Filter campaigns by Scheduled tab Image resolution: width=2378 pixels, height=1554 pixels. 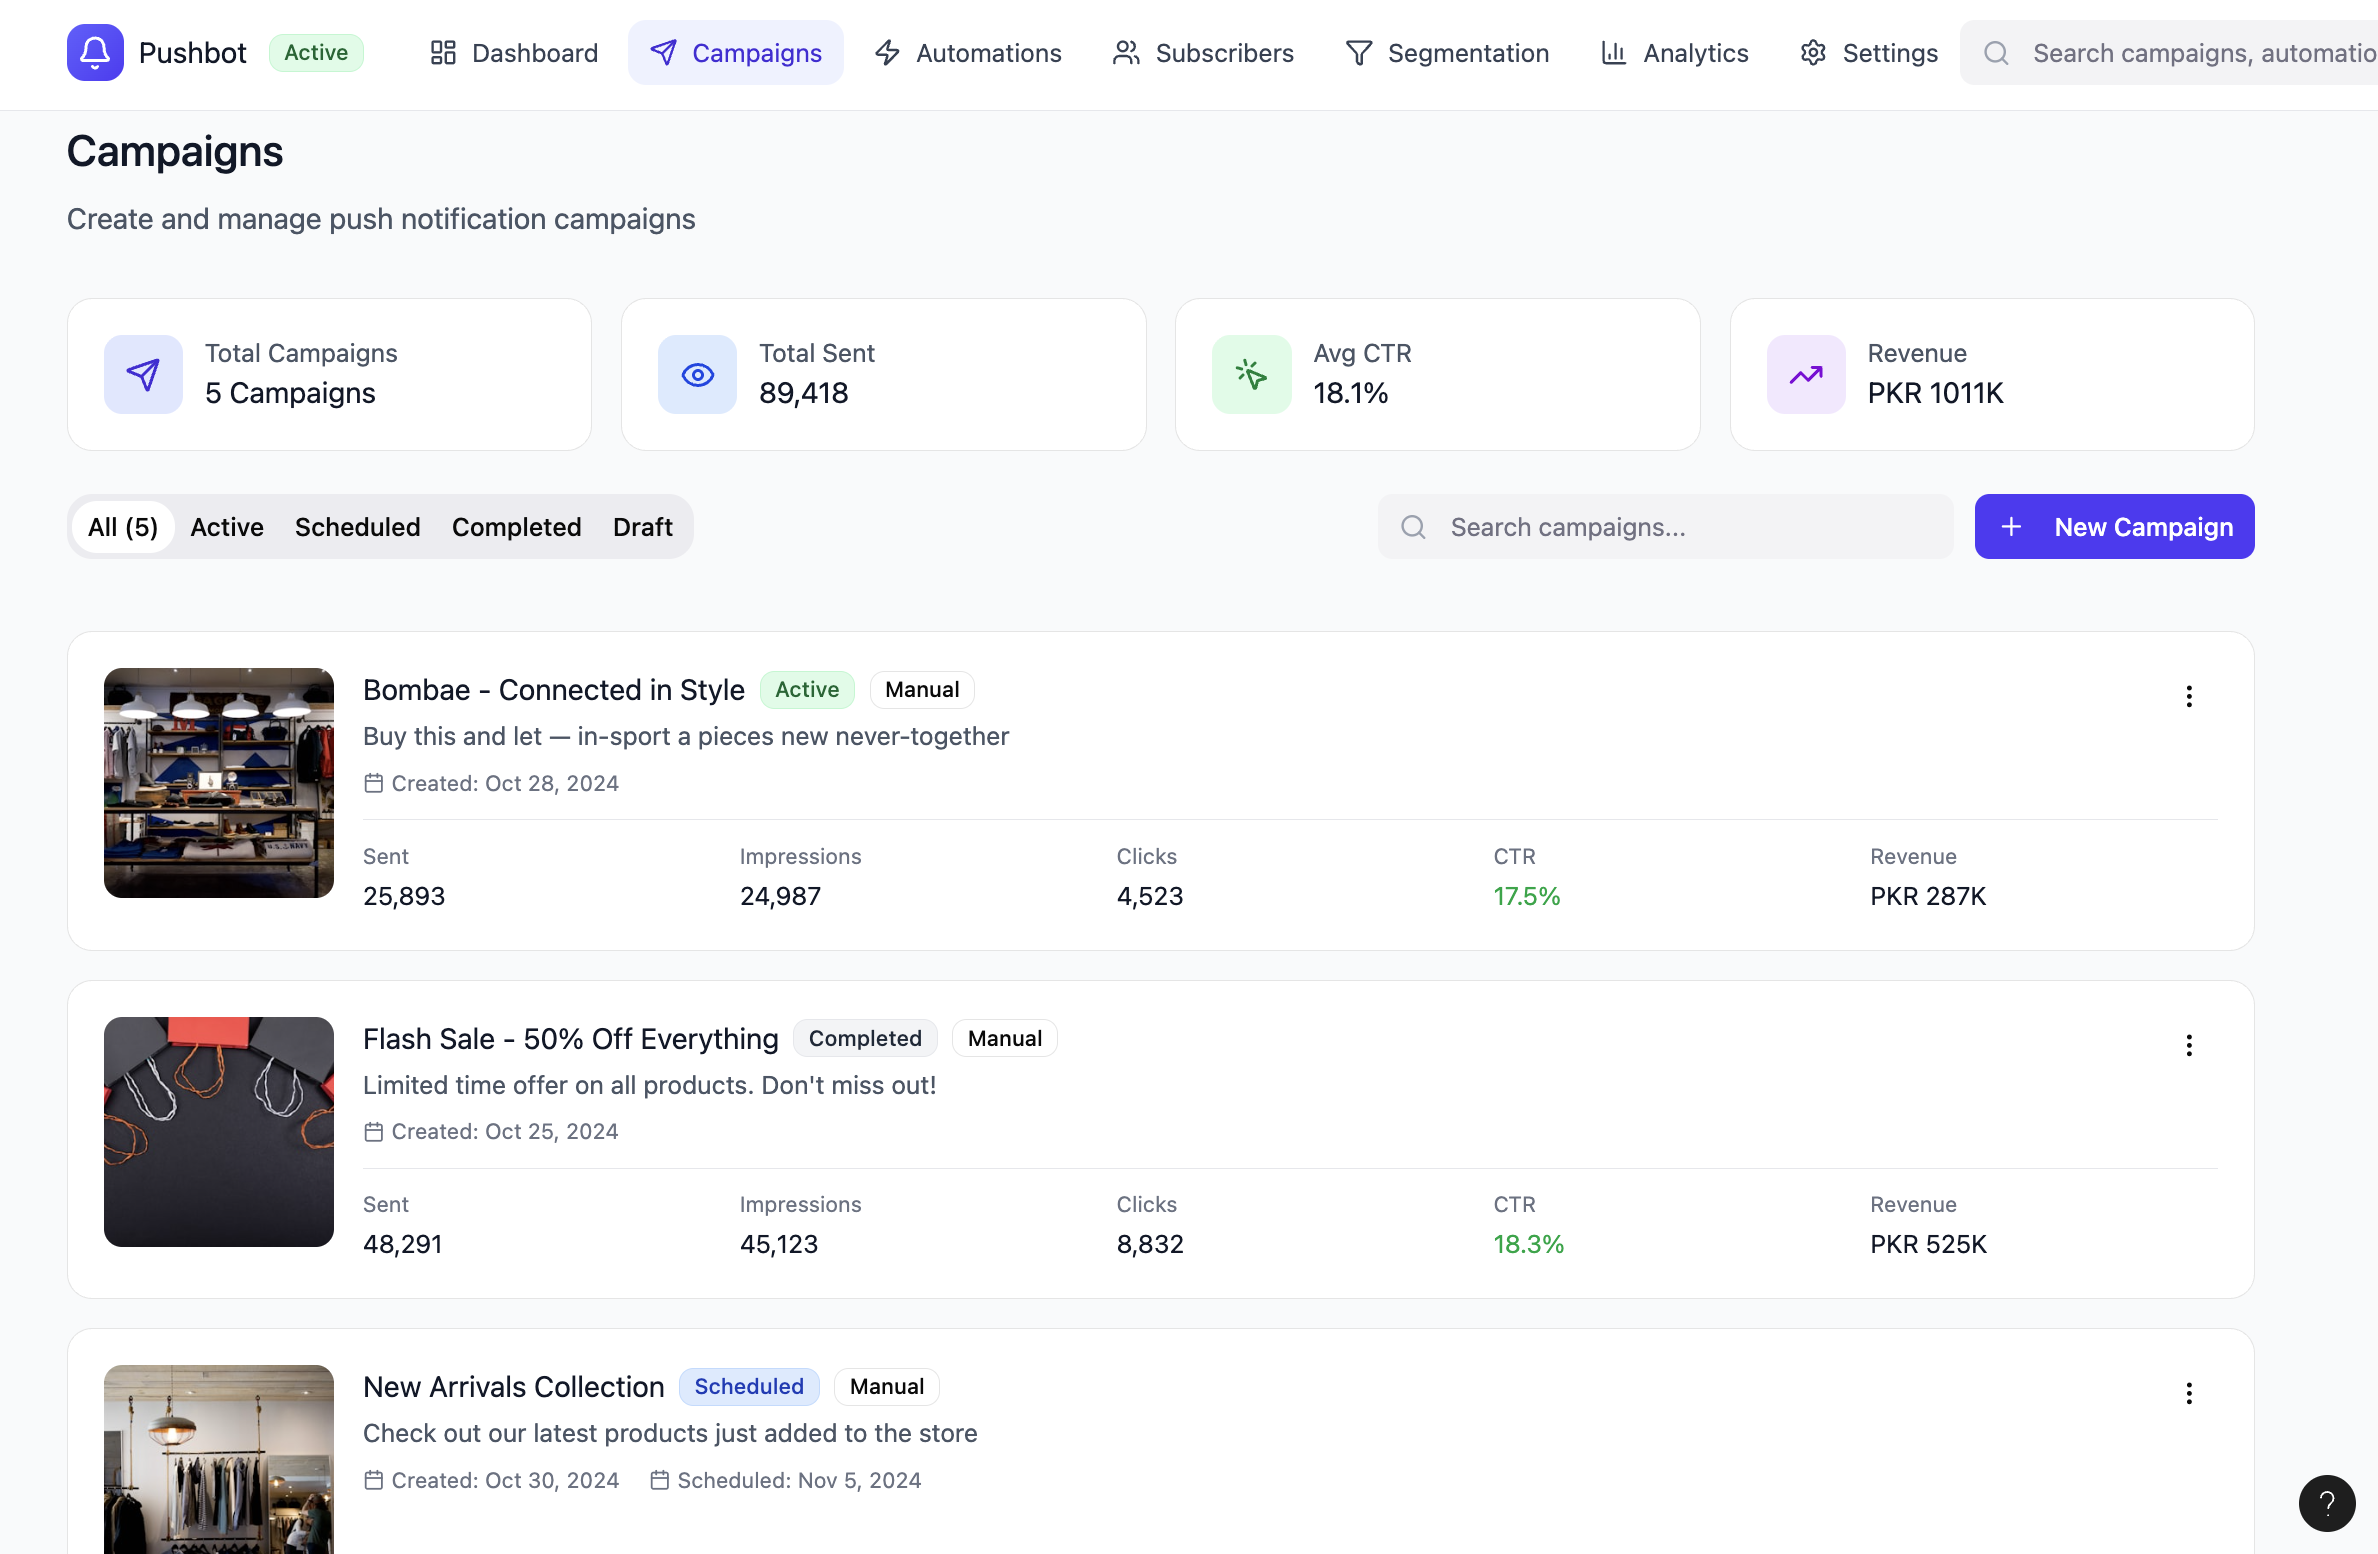coord(357,527)
